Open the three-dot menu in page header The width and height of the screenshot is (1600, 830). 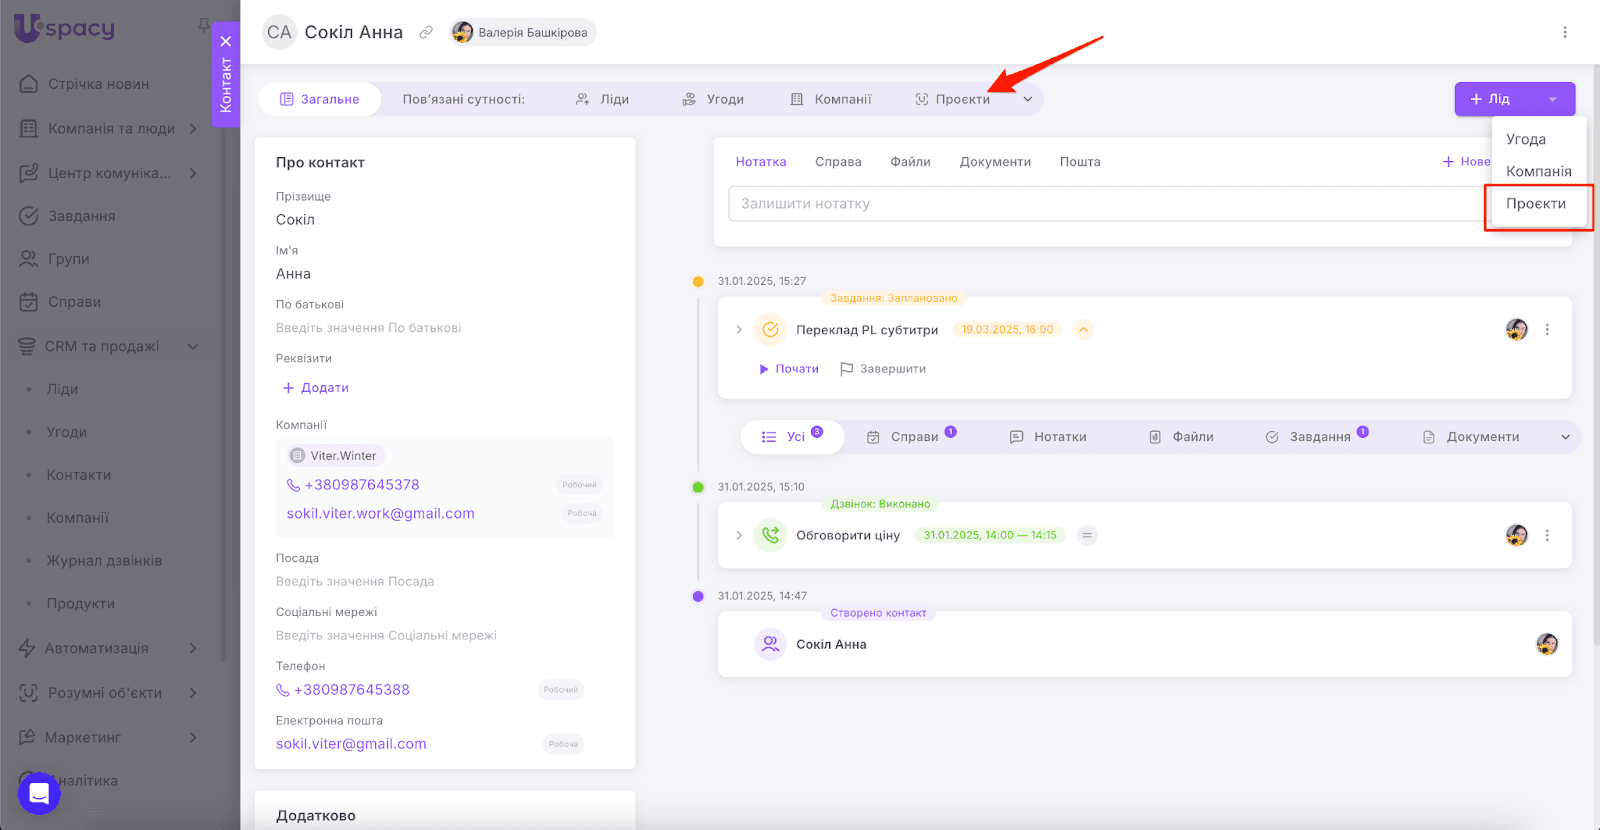(1565, 32)
